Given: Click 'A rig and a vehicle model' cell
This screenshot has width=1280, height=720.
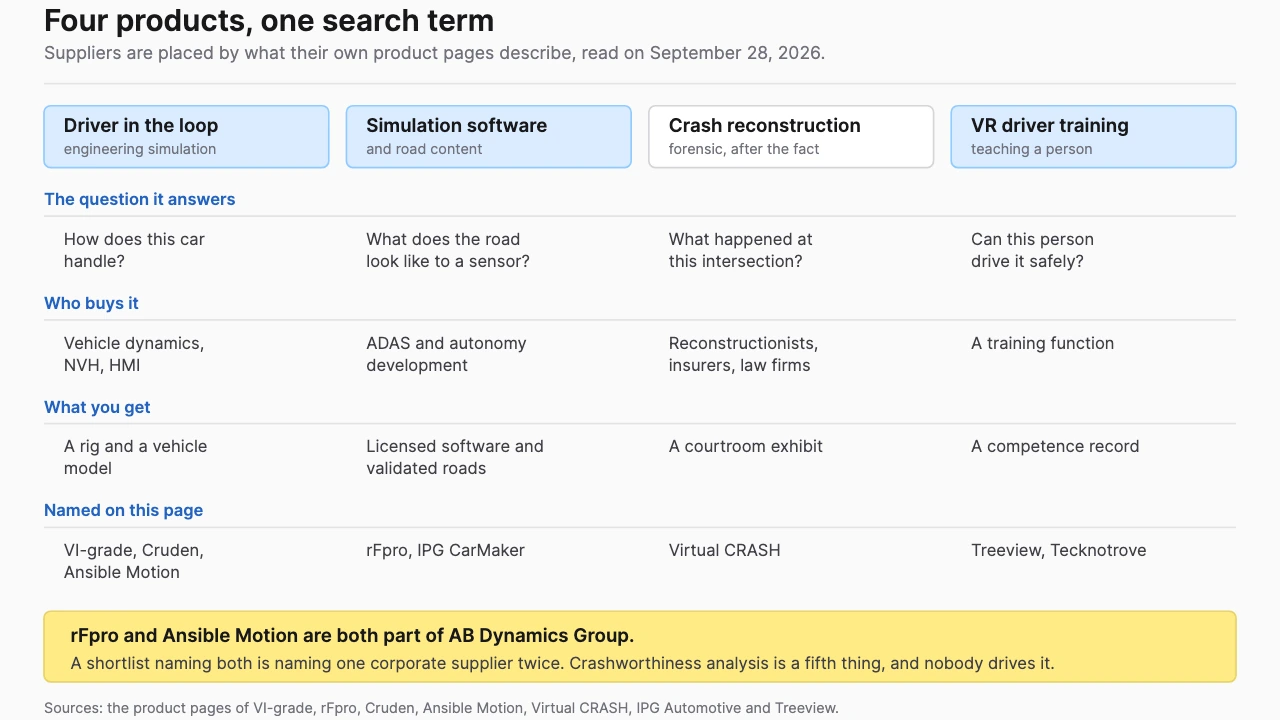Looking at the screenshot, I should 135,457.
